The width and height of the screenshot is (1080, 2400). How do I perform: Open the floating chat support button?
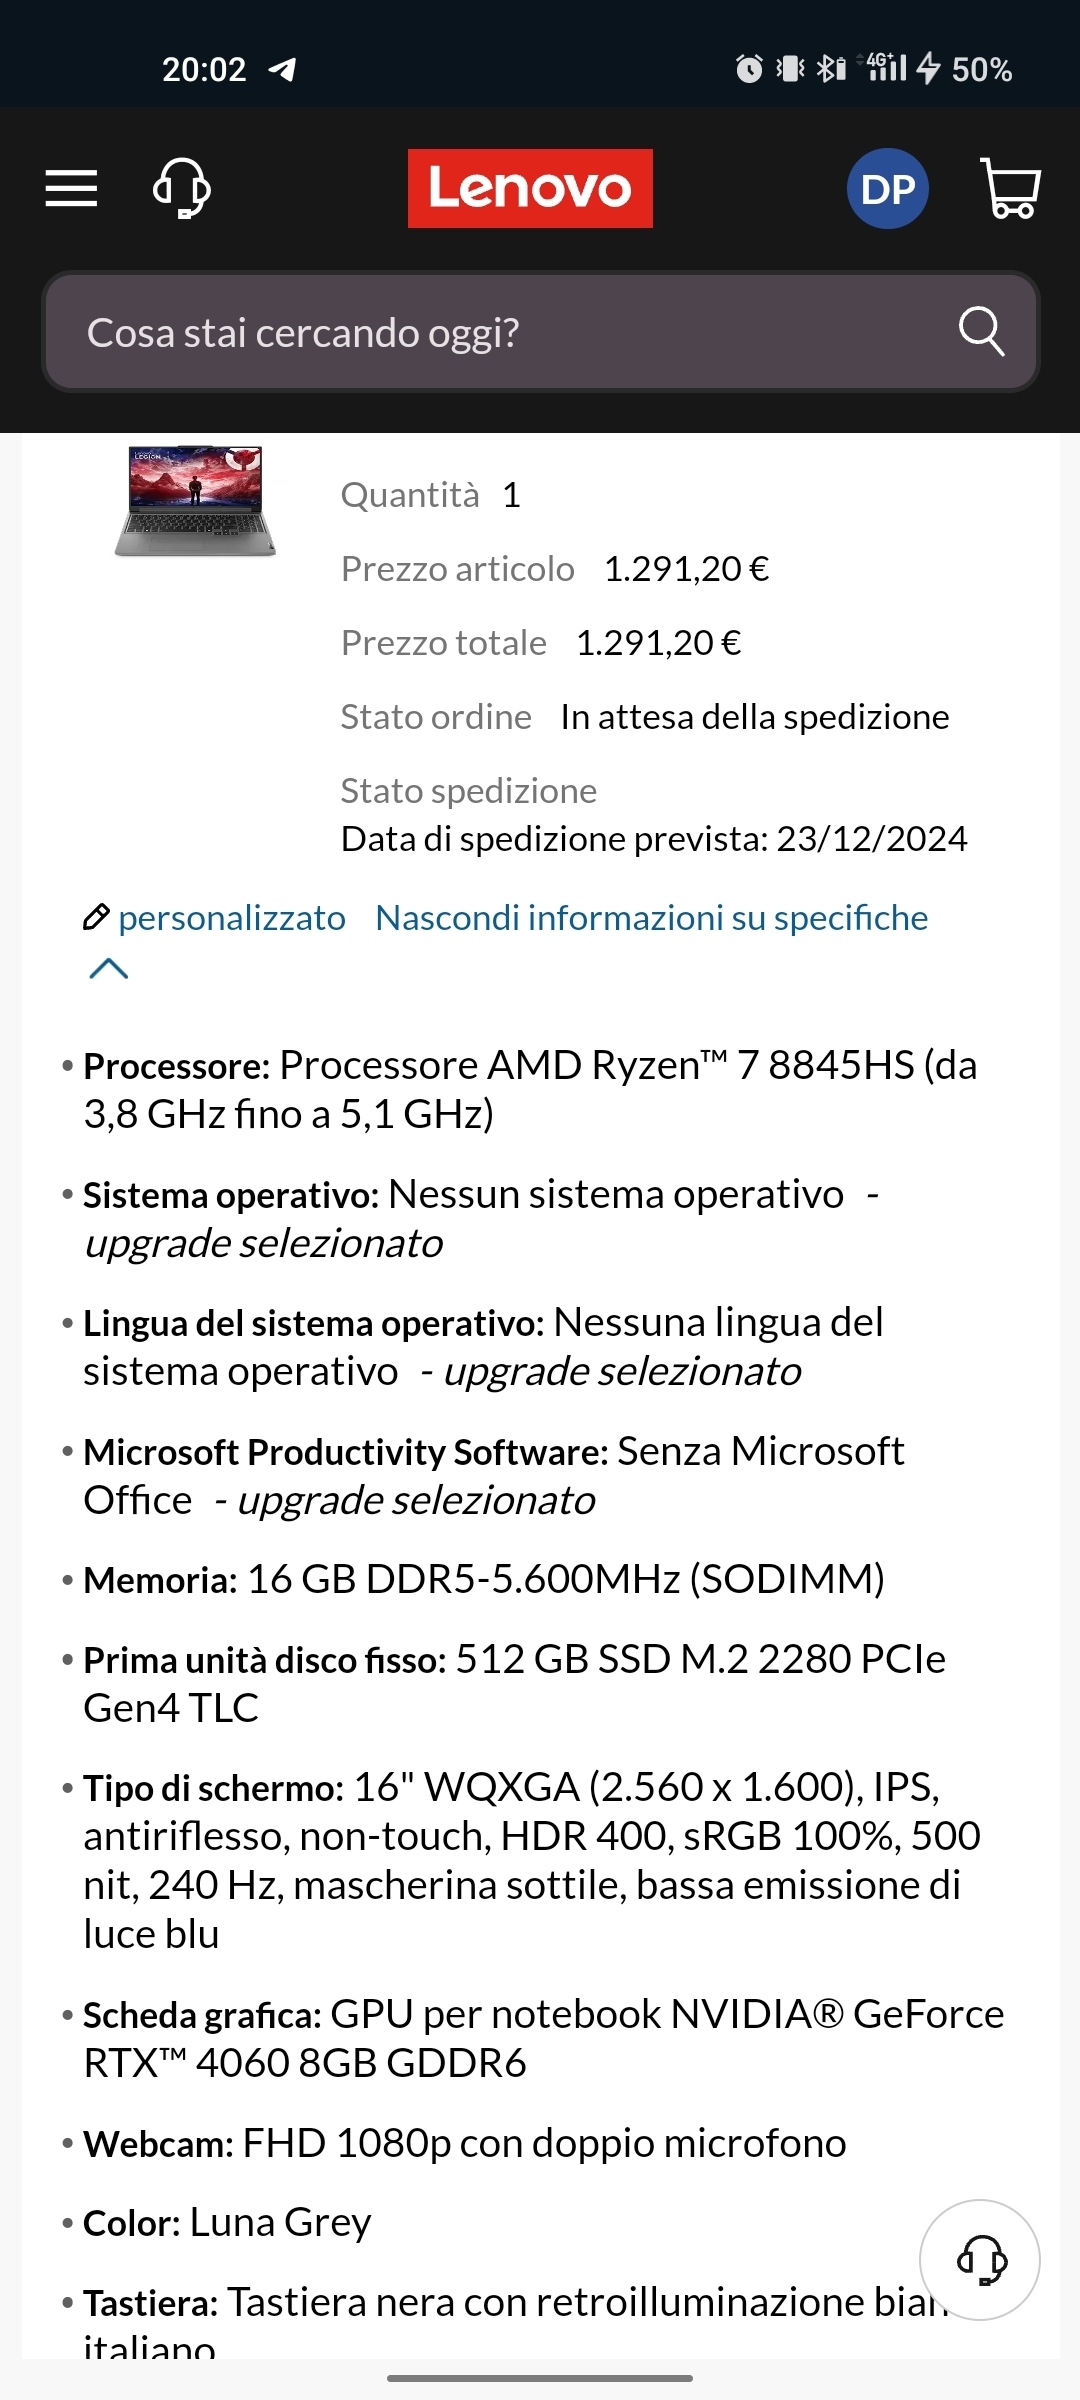point(980,2260)
